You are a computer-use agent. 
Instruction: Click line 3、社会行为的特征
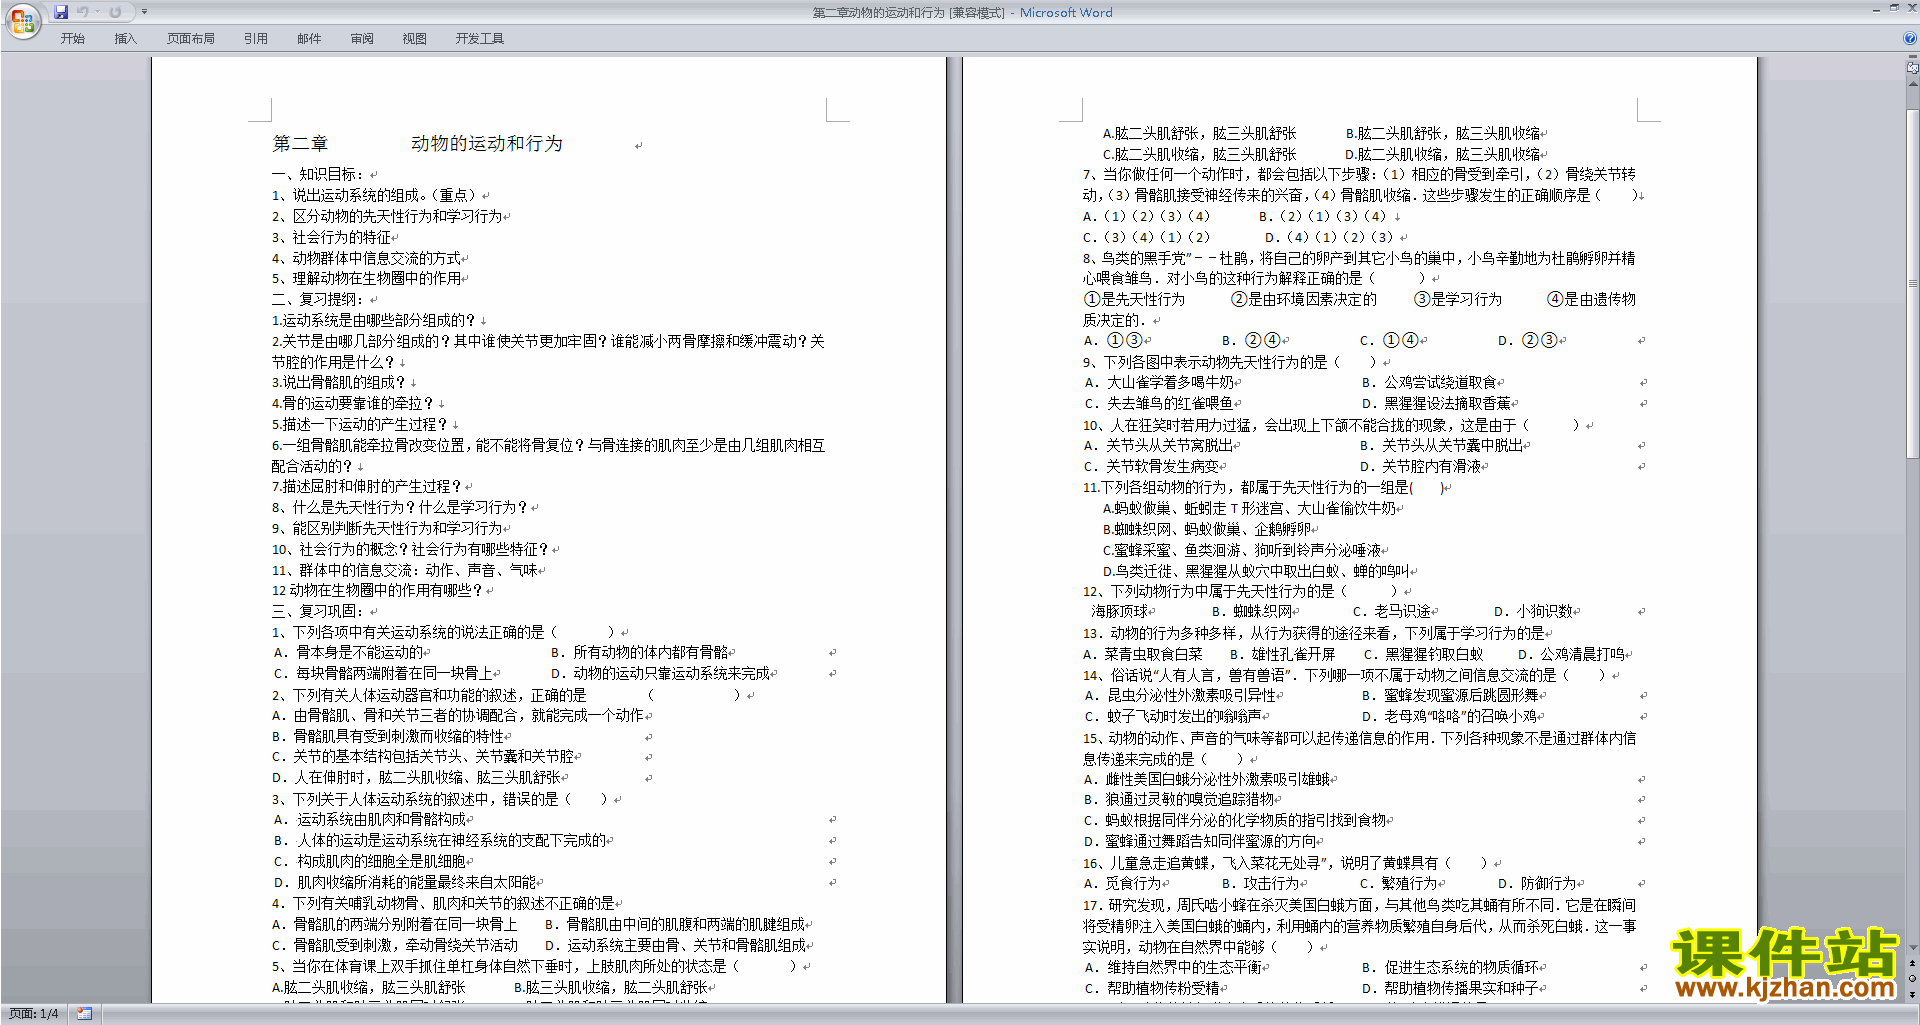pos(332,237)
